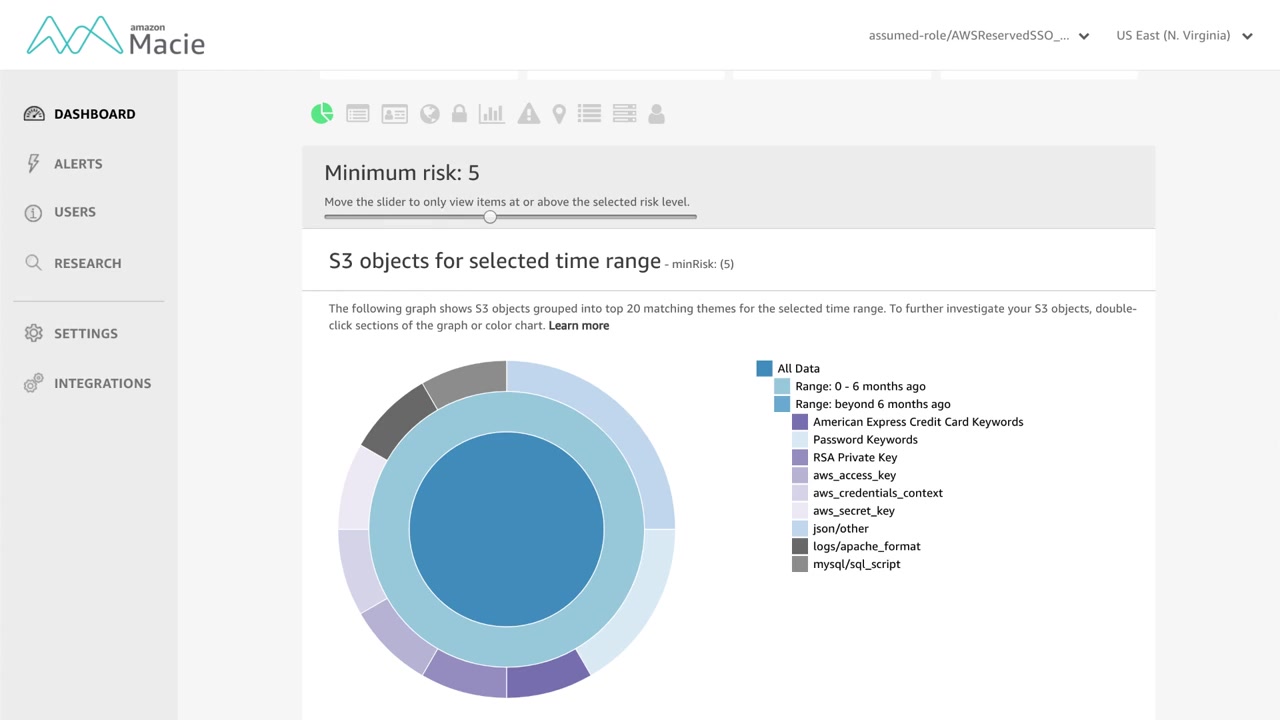Open the user silhouette icon in toolbar
1280x720 pixels.
pyautogui.click(x=657, y=114)
